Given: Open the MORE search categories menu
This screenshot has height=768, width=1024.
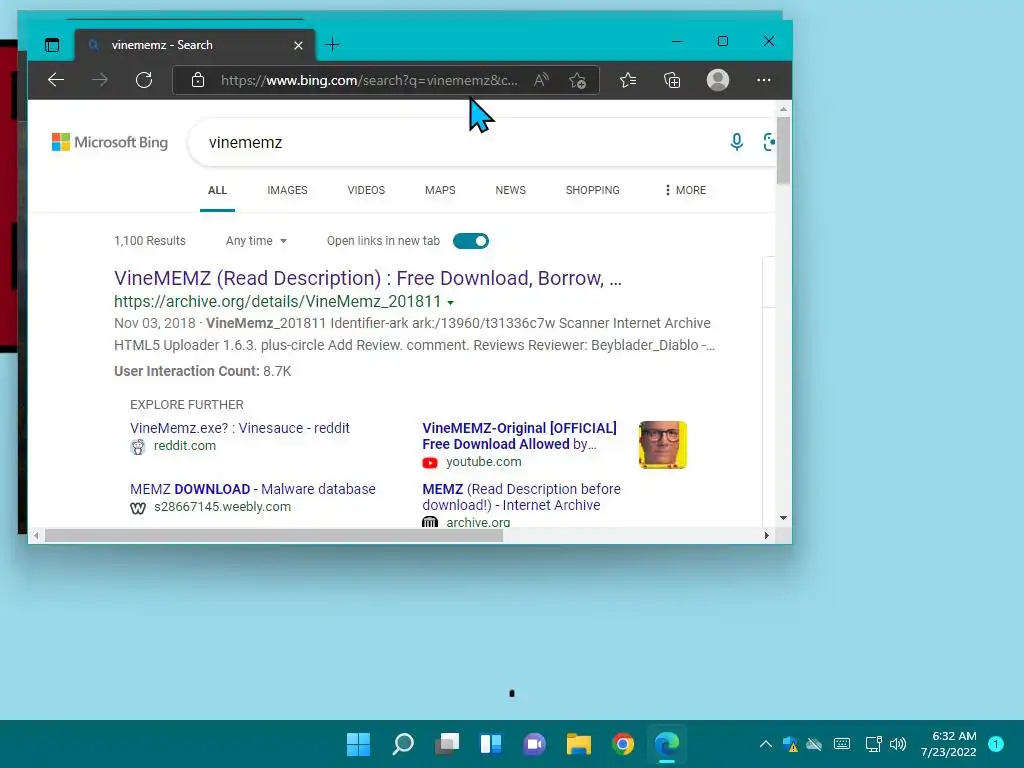Looking at the screenshot, I should 685,190.
